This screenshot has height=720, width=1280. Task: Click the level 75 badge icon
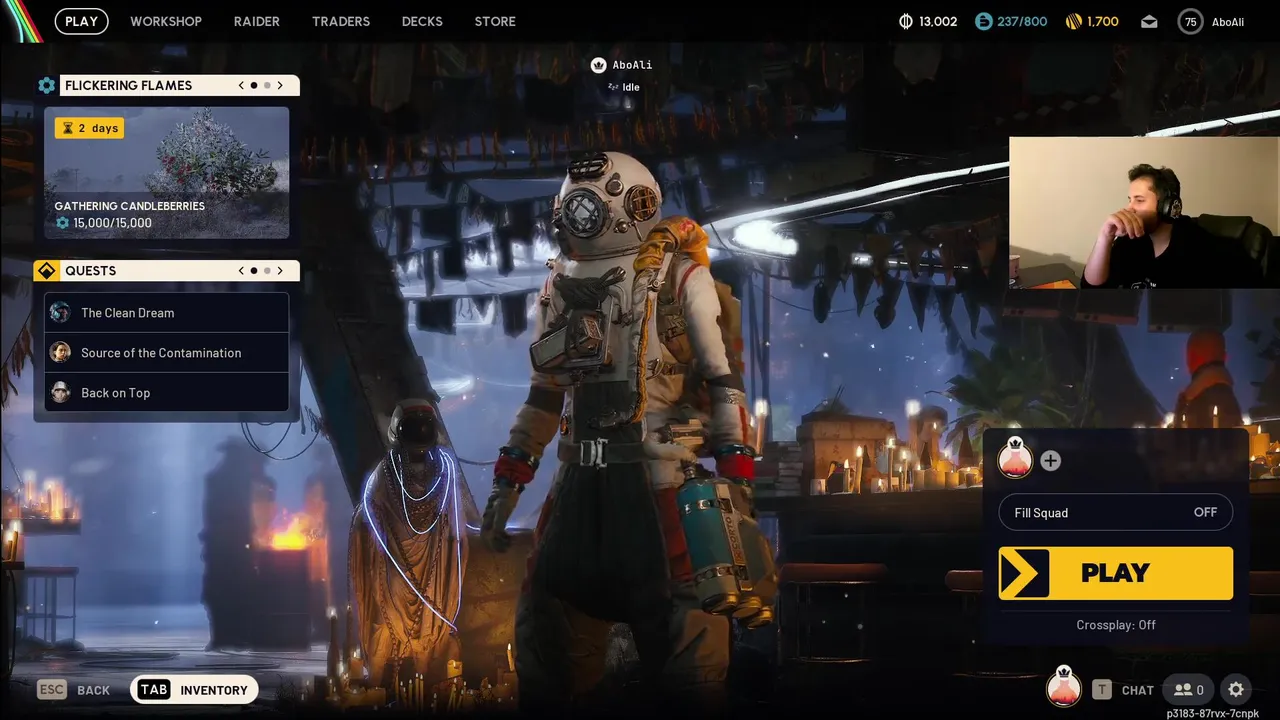click(x=1190, y=21)
